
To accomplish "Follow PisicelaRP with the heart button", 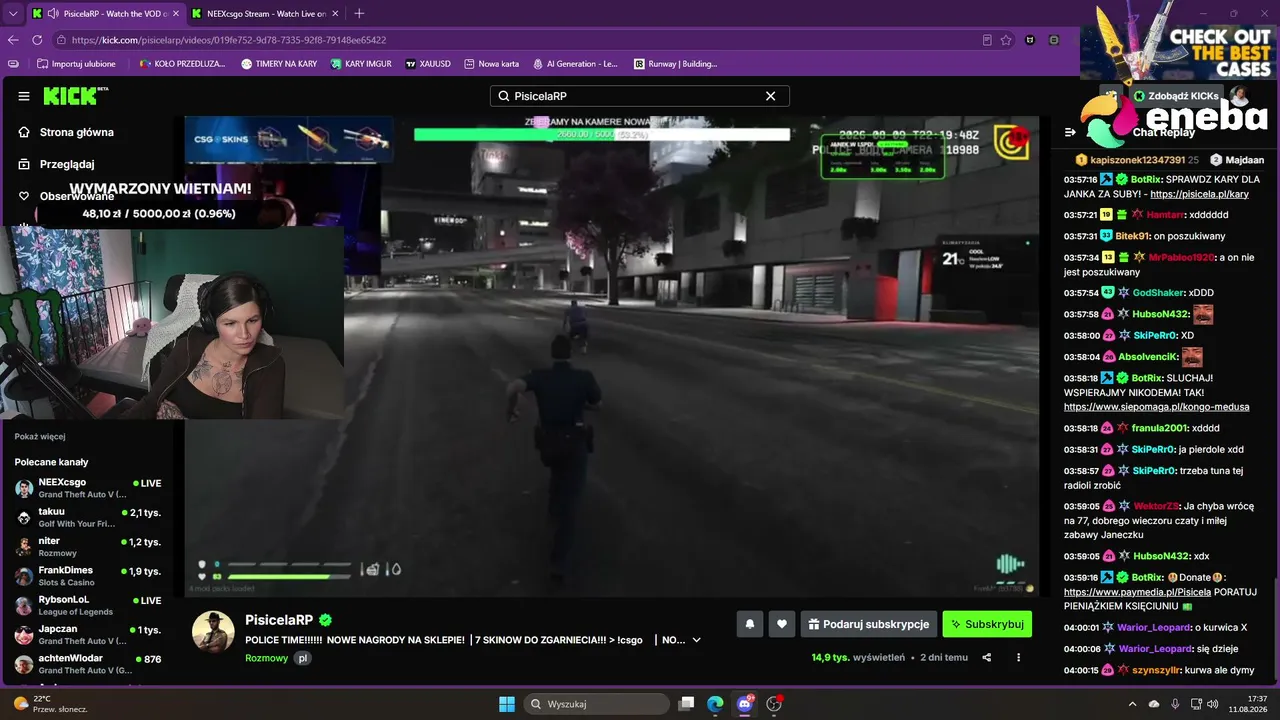I will 782,624.
